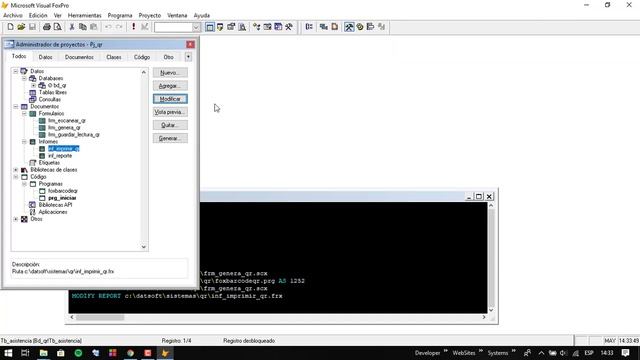Open the database combo box dropdown
Image resolution: width=640 pixels, height=360 pixels.
[196, 27]
